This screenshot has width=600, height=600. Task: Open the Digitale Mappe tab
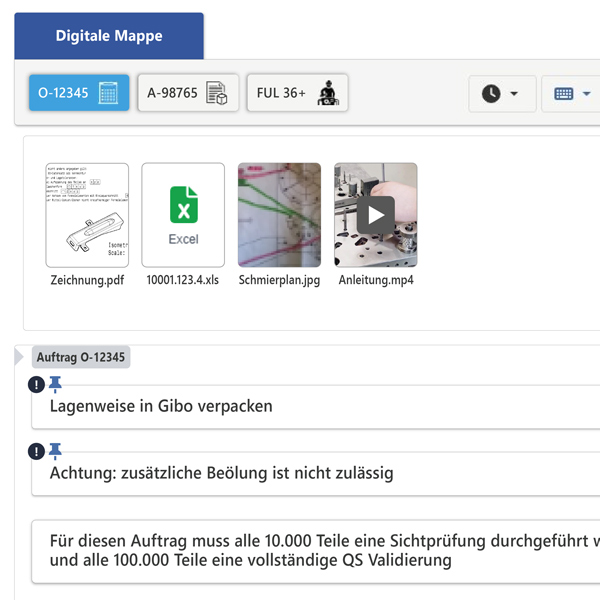pos(109,36)
